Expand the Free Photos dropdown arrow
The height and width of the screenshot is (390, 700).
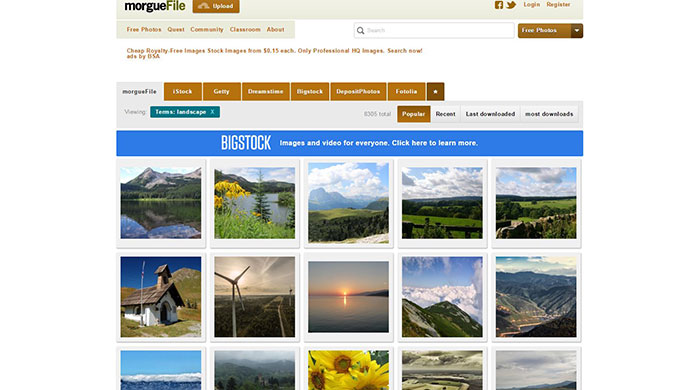(x=577, y=30)
